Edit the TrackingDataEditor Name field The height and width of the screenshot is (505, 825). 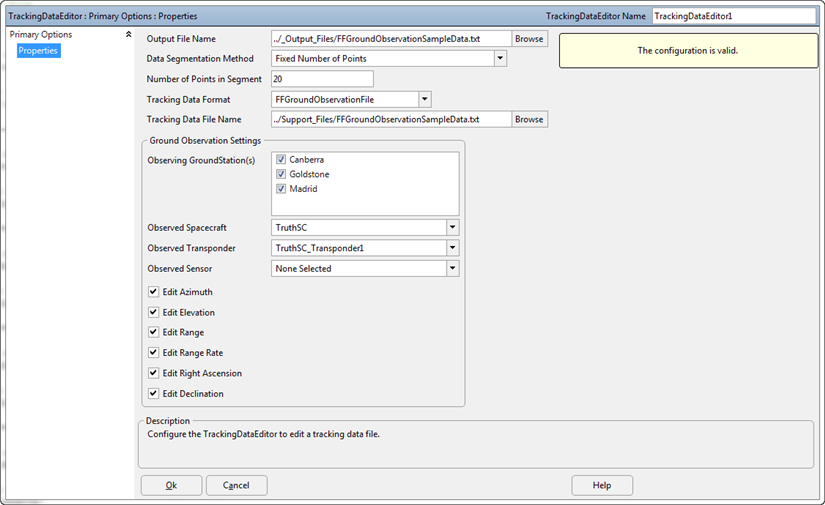click(734, 16)
